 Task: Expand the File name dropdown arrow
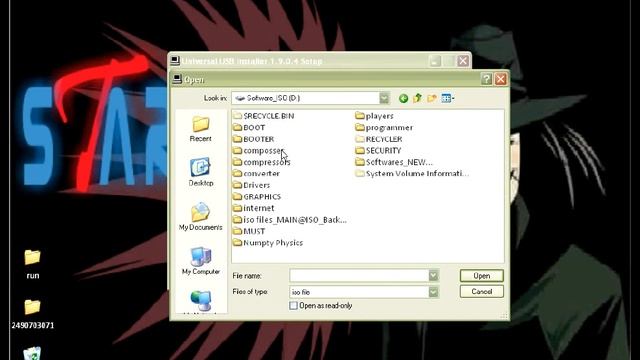coord(433,276)
